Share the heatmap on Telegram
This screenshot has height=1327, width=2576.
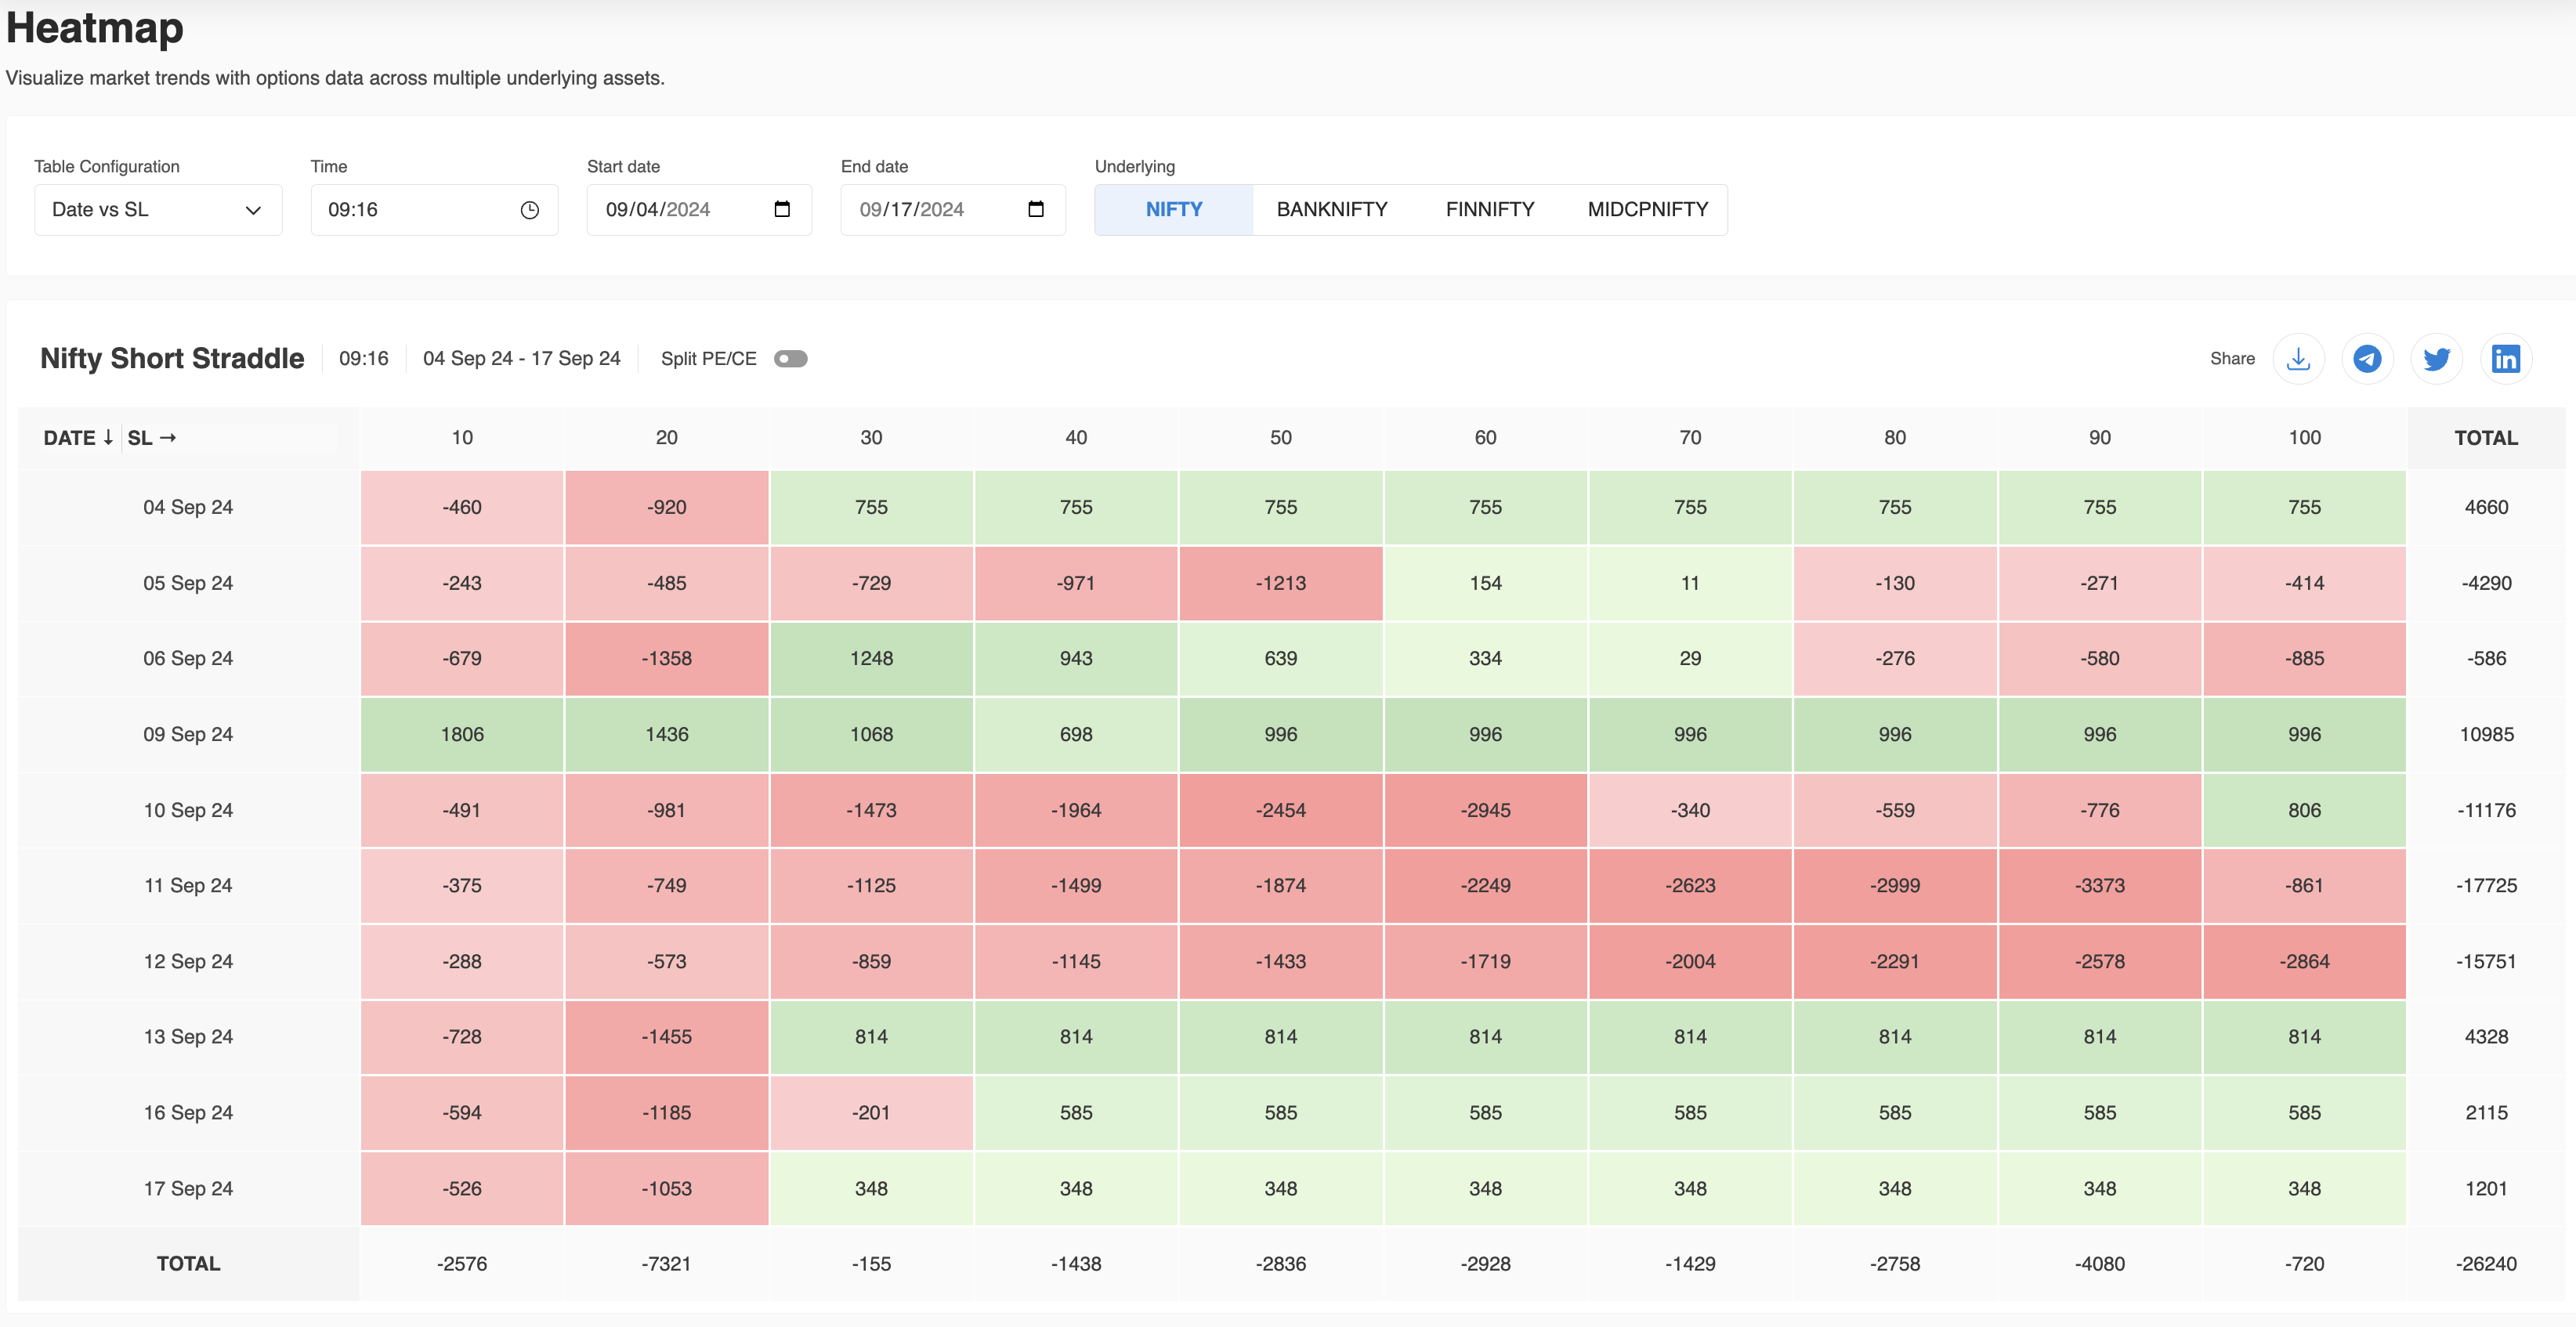(x=2367, y=359)
